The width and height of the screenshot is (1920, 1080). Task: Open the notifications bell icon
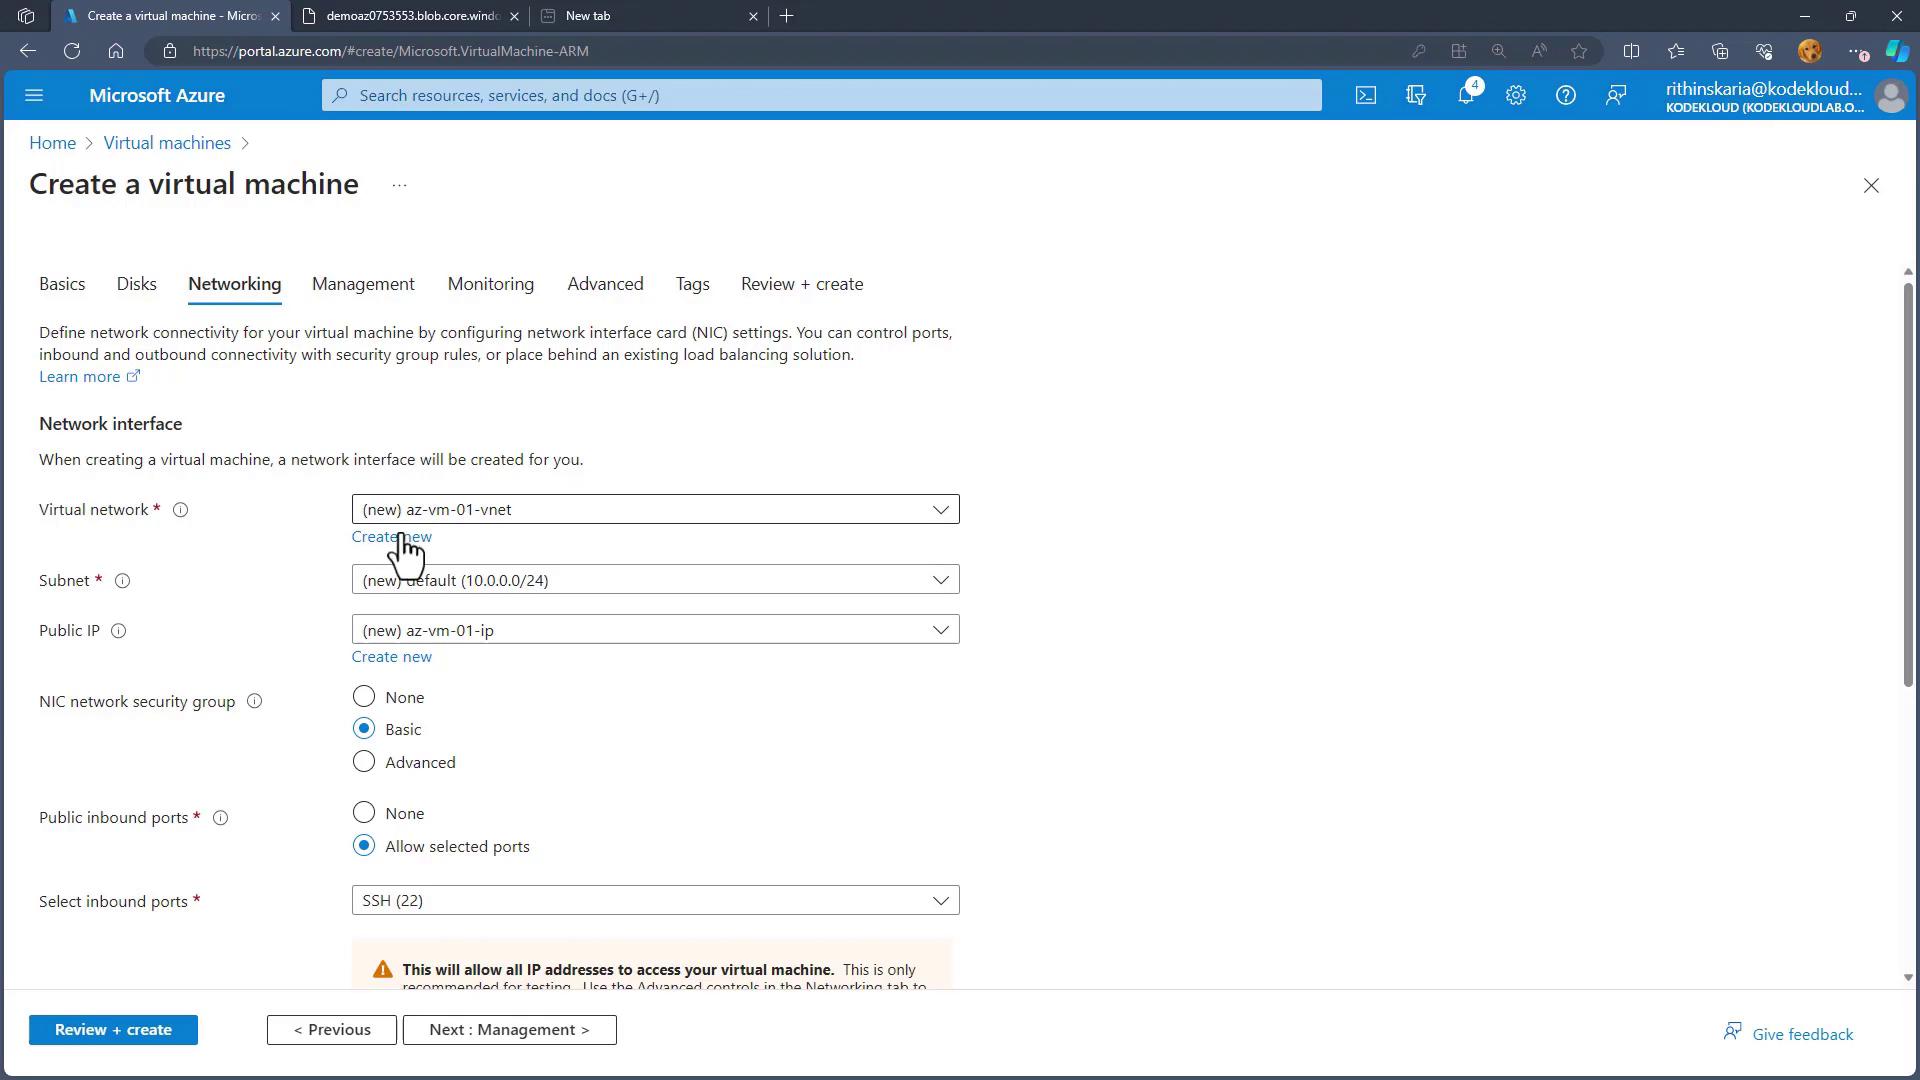[1465, 95]
